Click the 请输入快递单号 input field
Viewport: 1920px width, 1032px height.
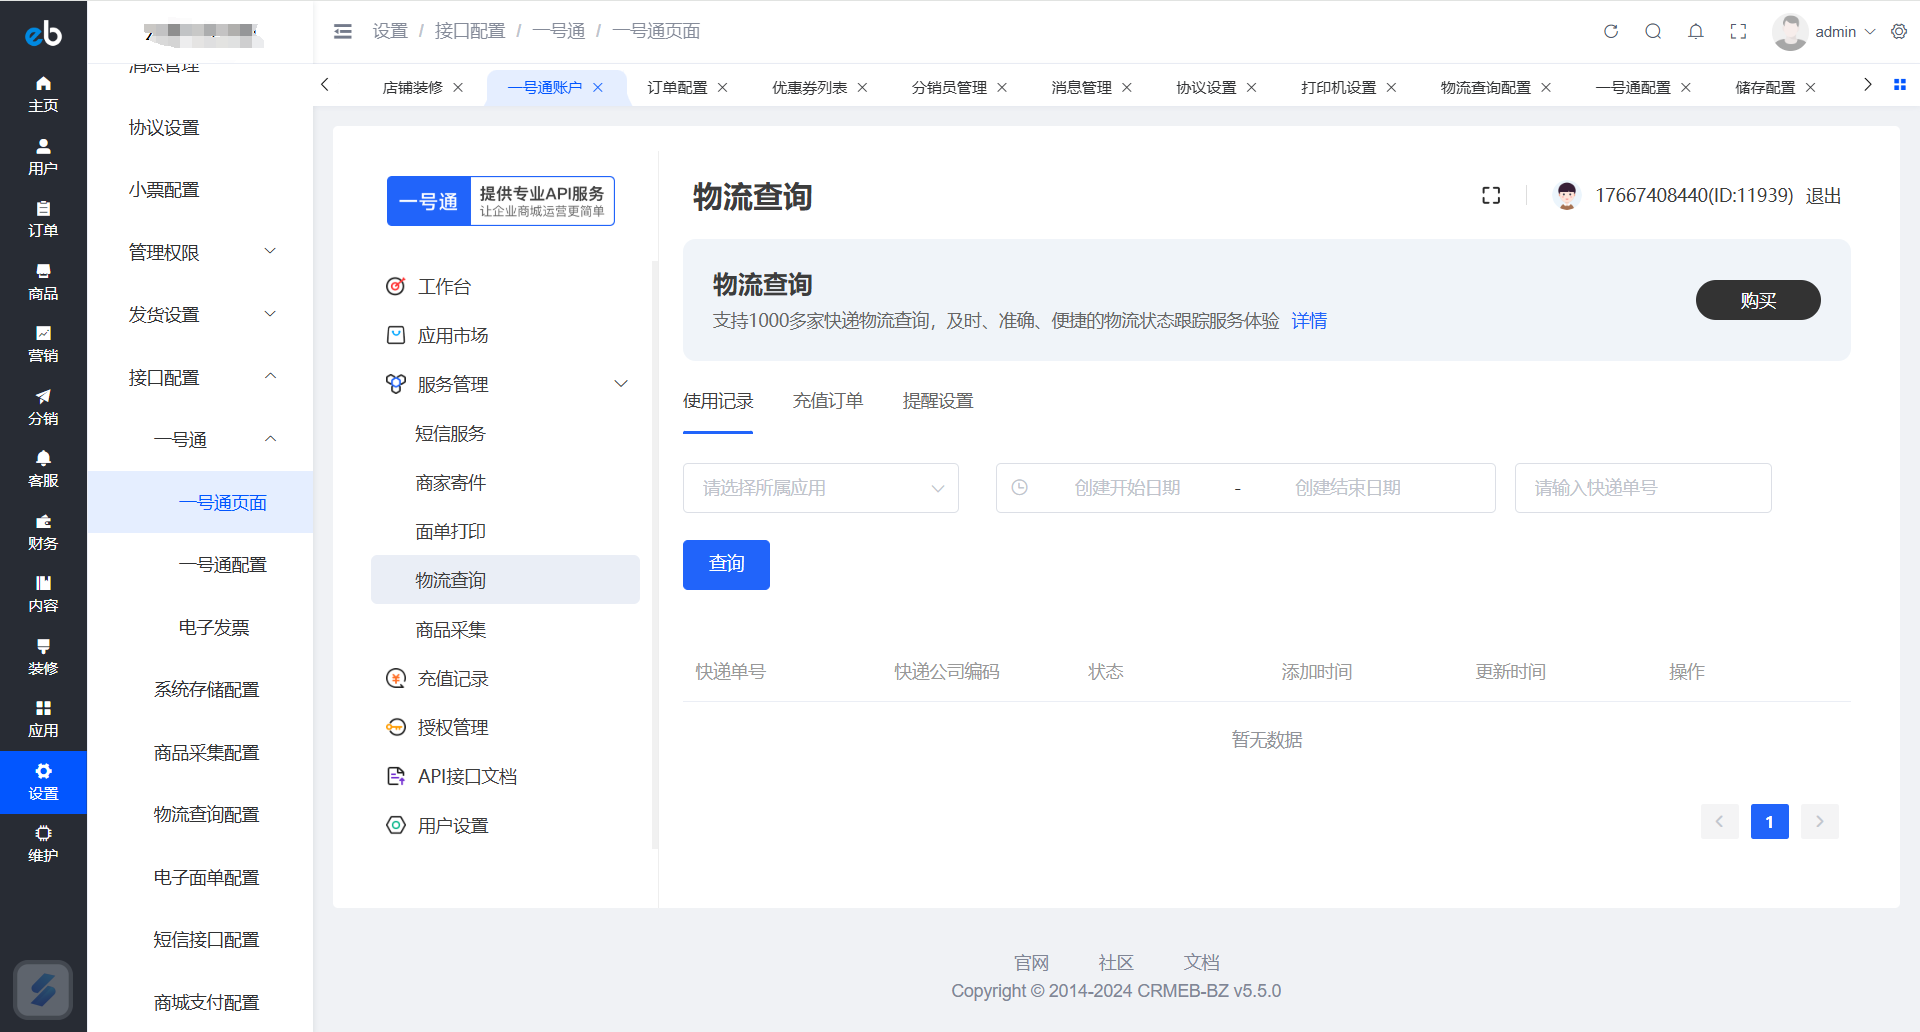click(x=1643, y=488)
